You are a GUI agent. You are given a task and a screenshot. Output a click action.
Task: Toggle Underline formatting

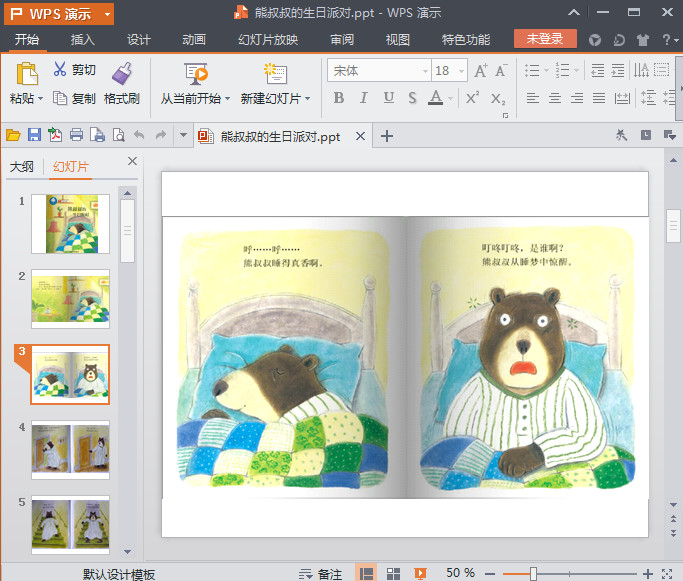click(x=387, y=98)
